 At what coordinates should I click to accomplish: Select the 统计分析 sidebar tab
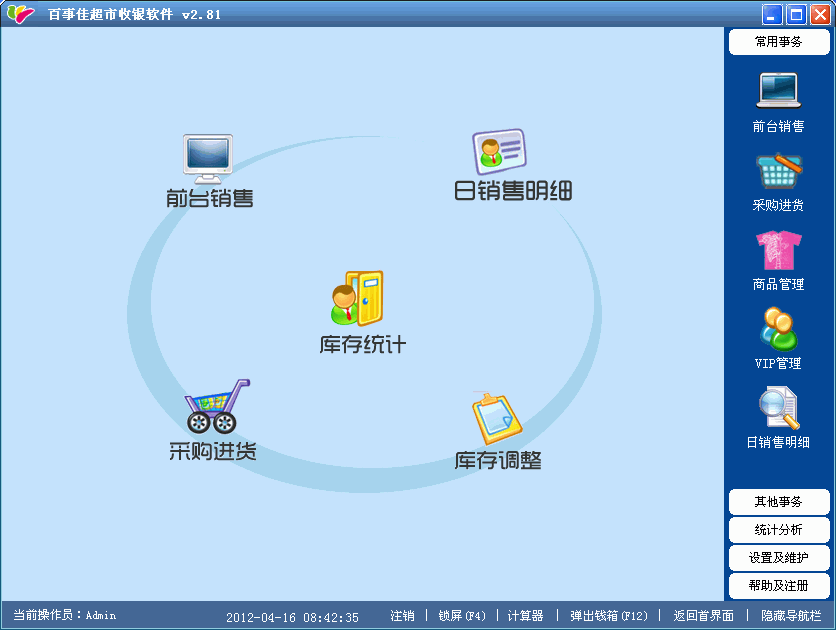click(x=779, y=530)
